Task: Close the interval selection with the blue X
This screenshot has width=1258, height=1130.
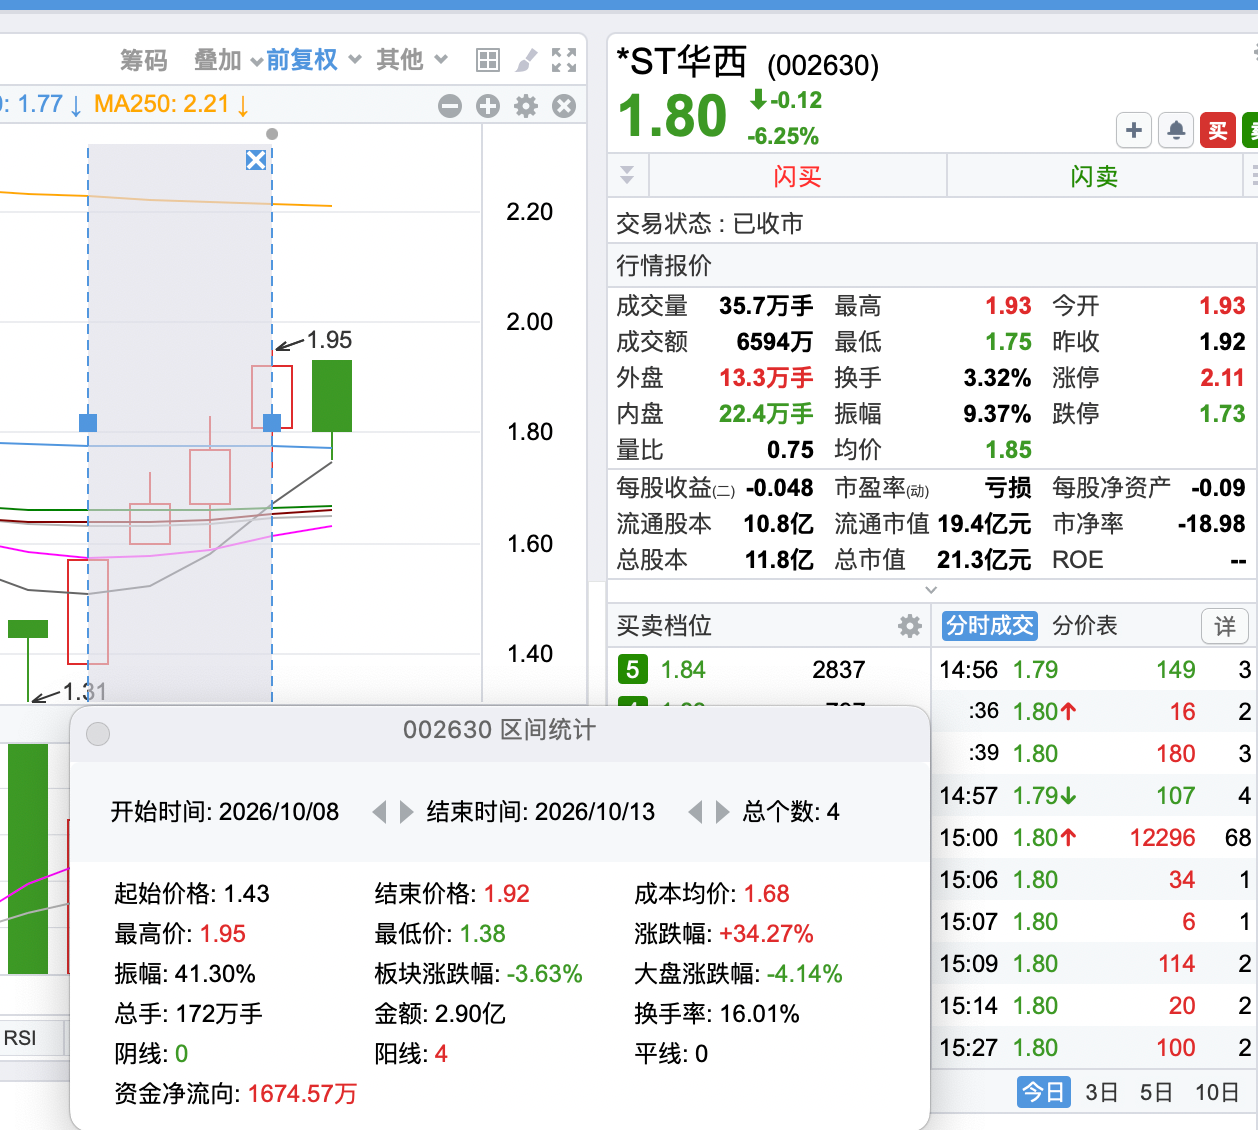Action: coord(256,160)
